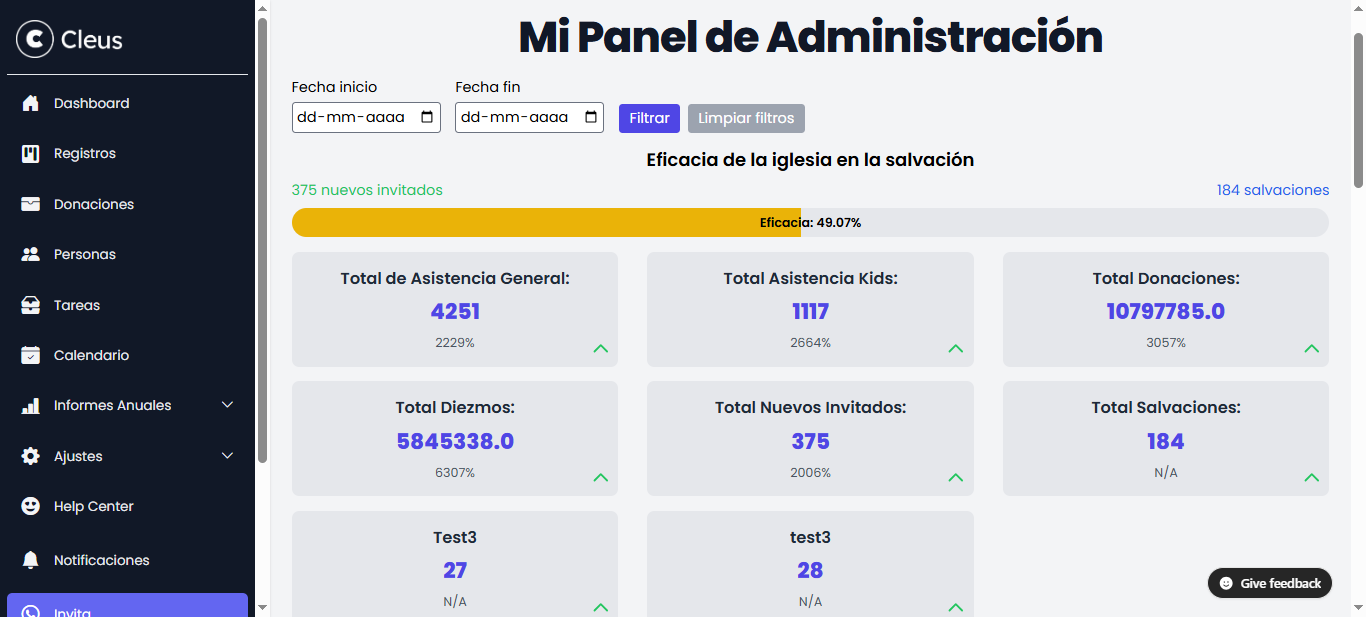Expand the Ajustes submenu

[x=226, y=456]
